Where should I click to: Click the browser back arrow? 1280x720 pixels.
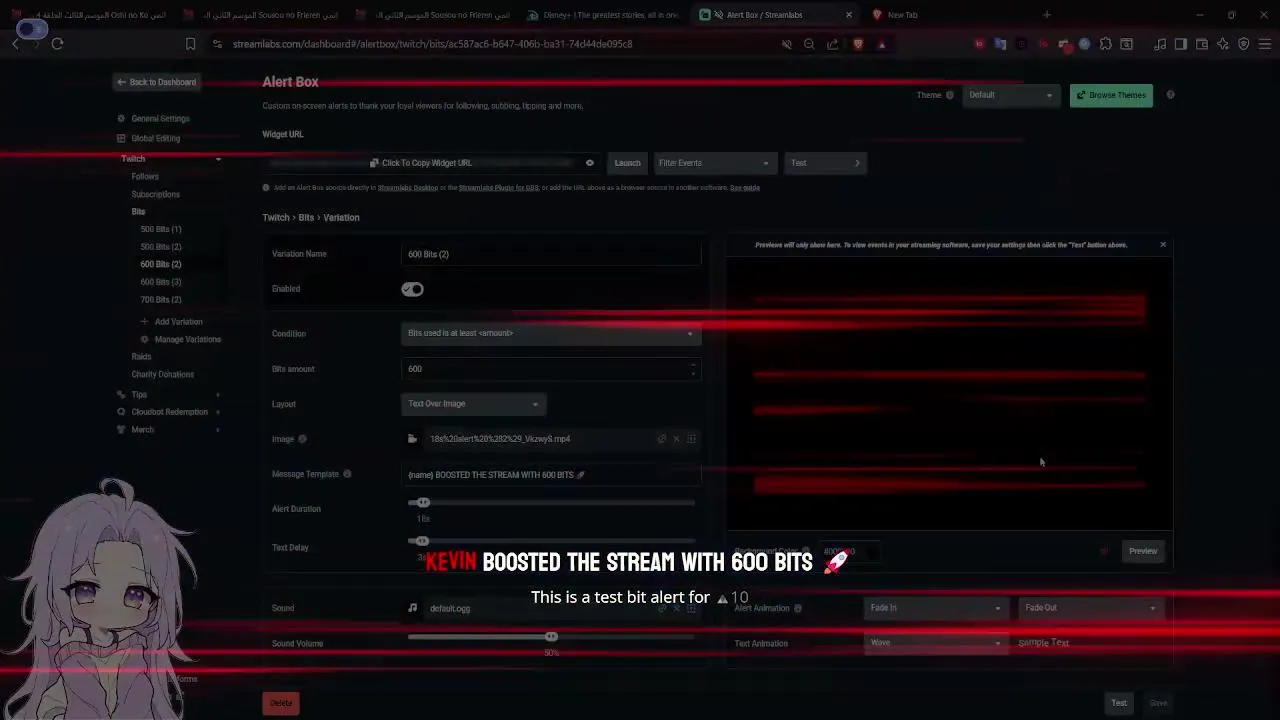(x=16, y=44)
